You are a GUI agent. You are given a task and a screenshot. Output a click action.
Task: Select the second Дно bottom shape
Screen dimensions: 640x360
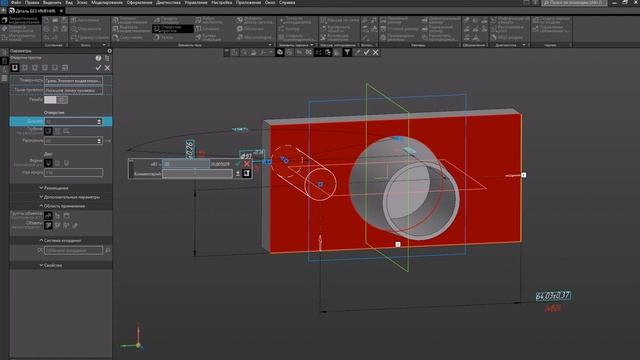[x=58, y=163]
